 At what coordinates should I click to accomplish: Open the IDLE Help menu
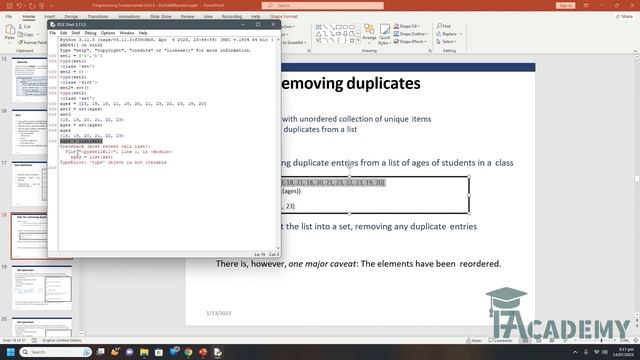(x=143, y=33)
